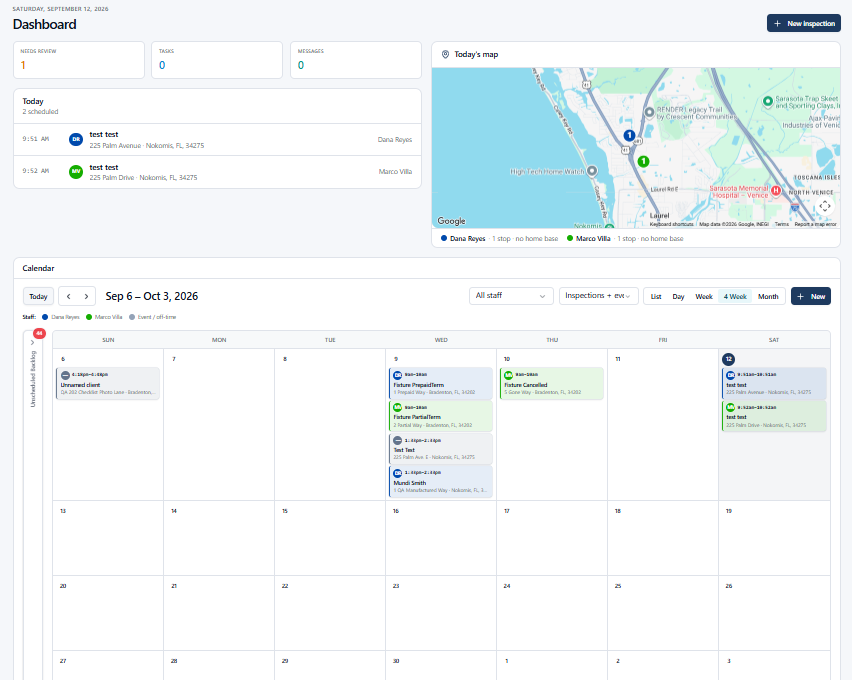This screenshot has width=852, height=680.
Task: Click the New inspection button
Action: click(804, 23)
